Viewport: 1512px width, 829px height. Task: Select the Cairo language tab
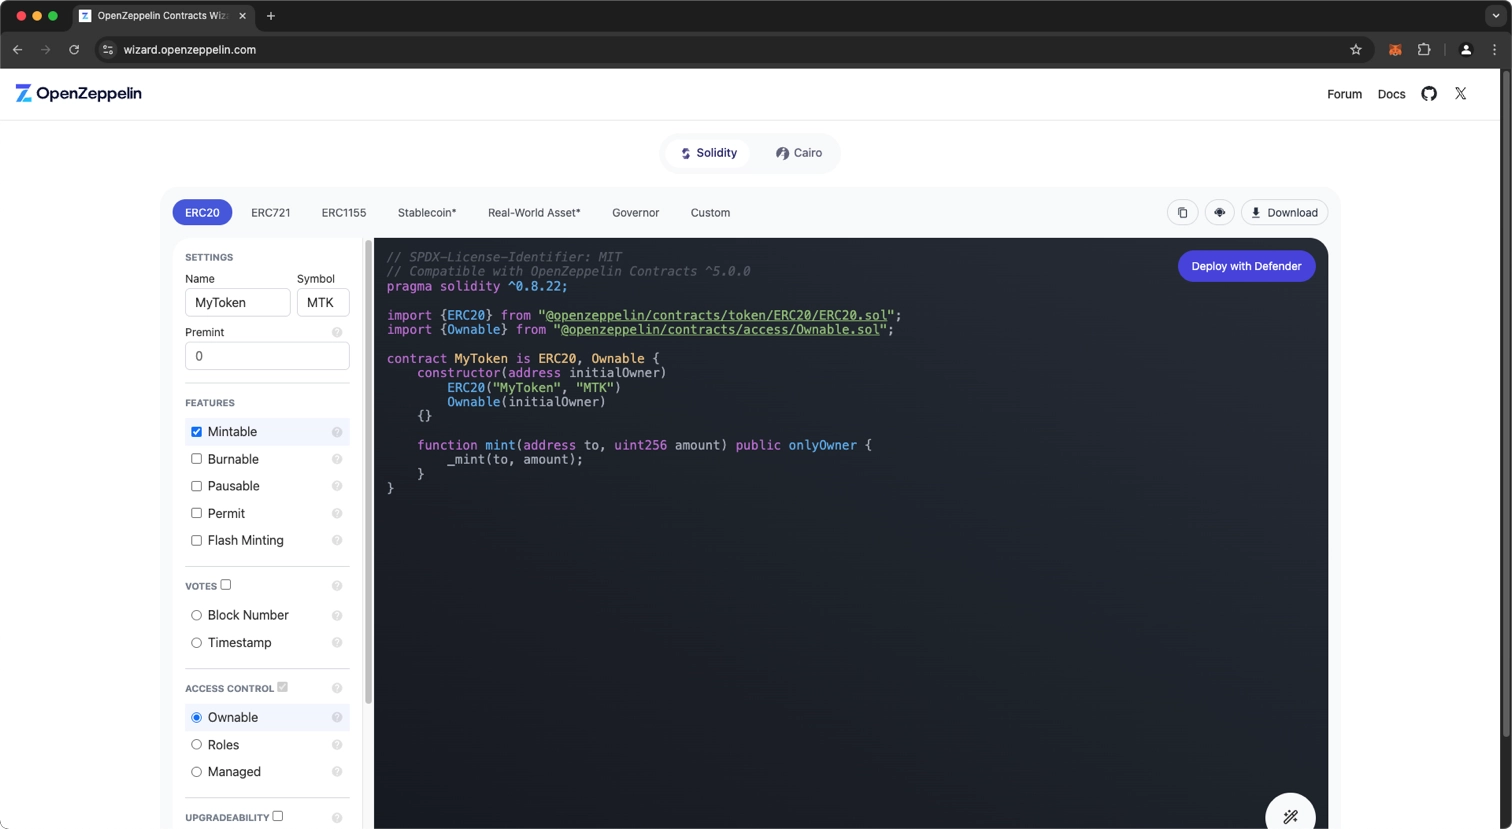coord(798,153)
